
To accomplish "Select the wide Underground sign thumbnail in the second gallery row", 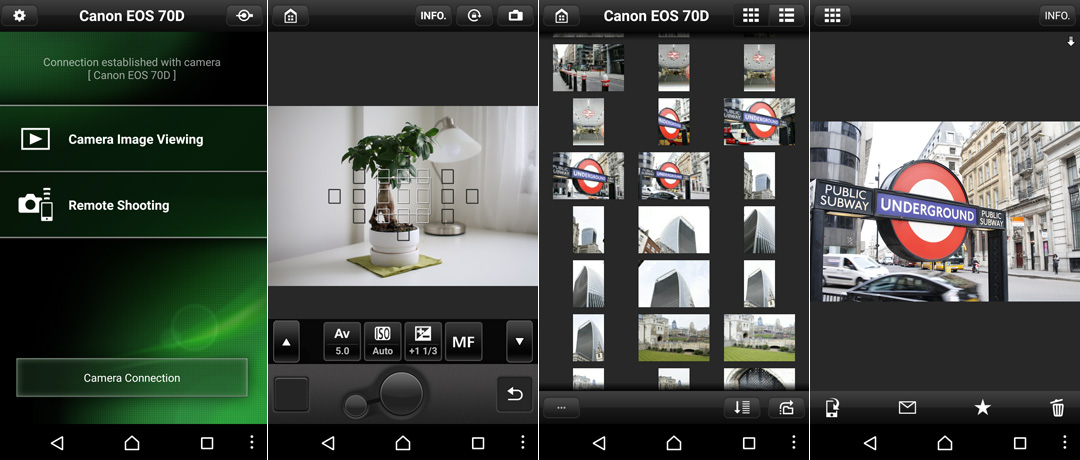I will point(759,121).
